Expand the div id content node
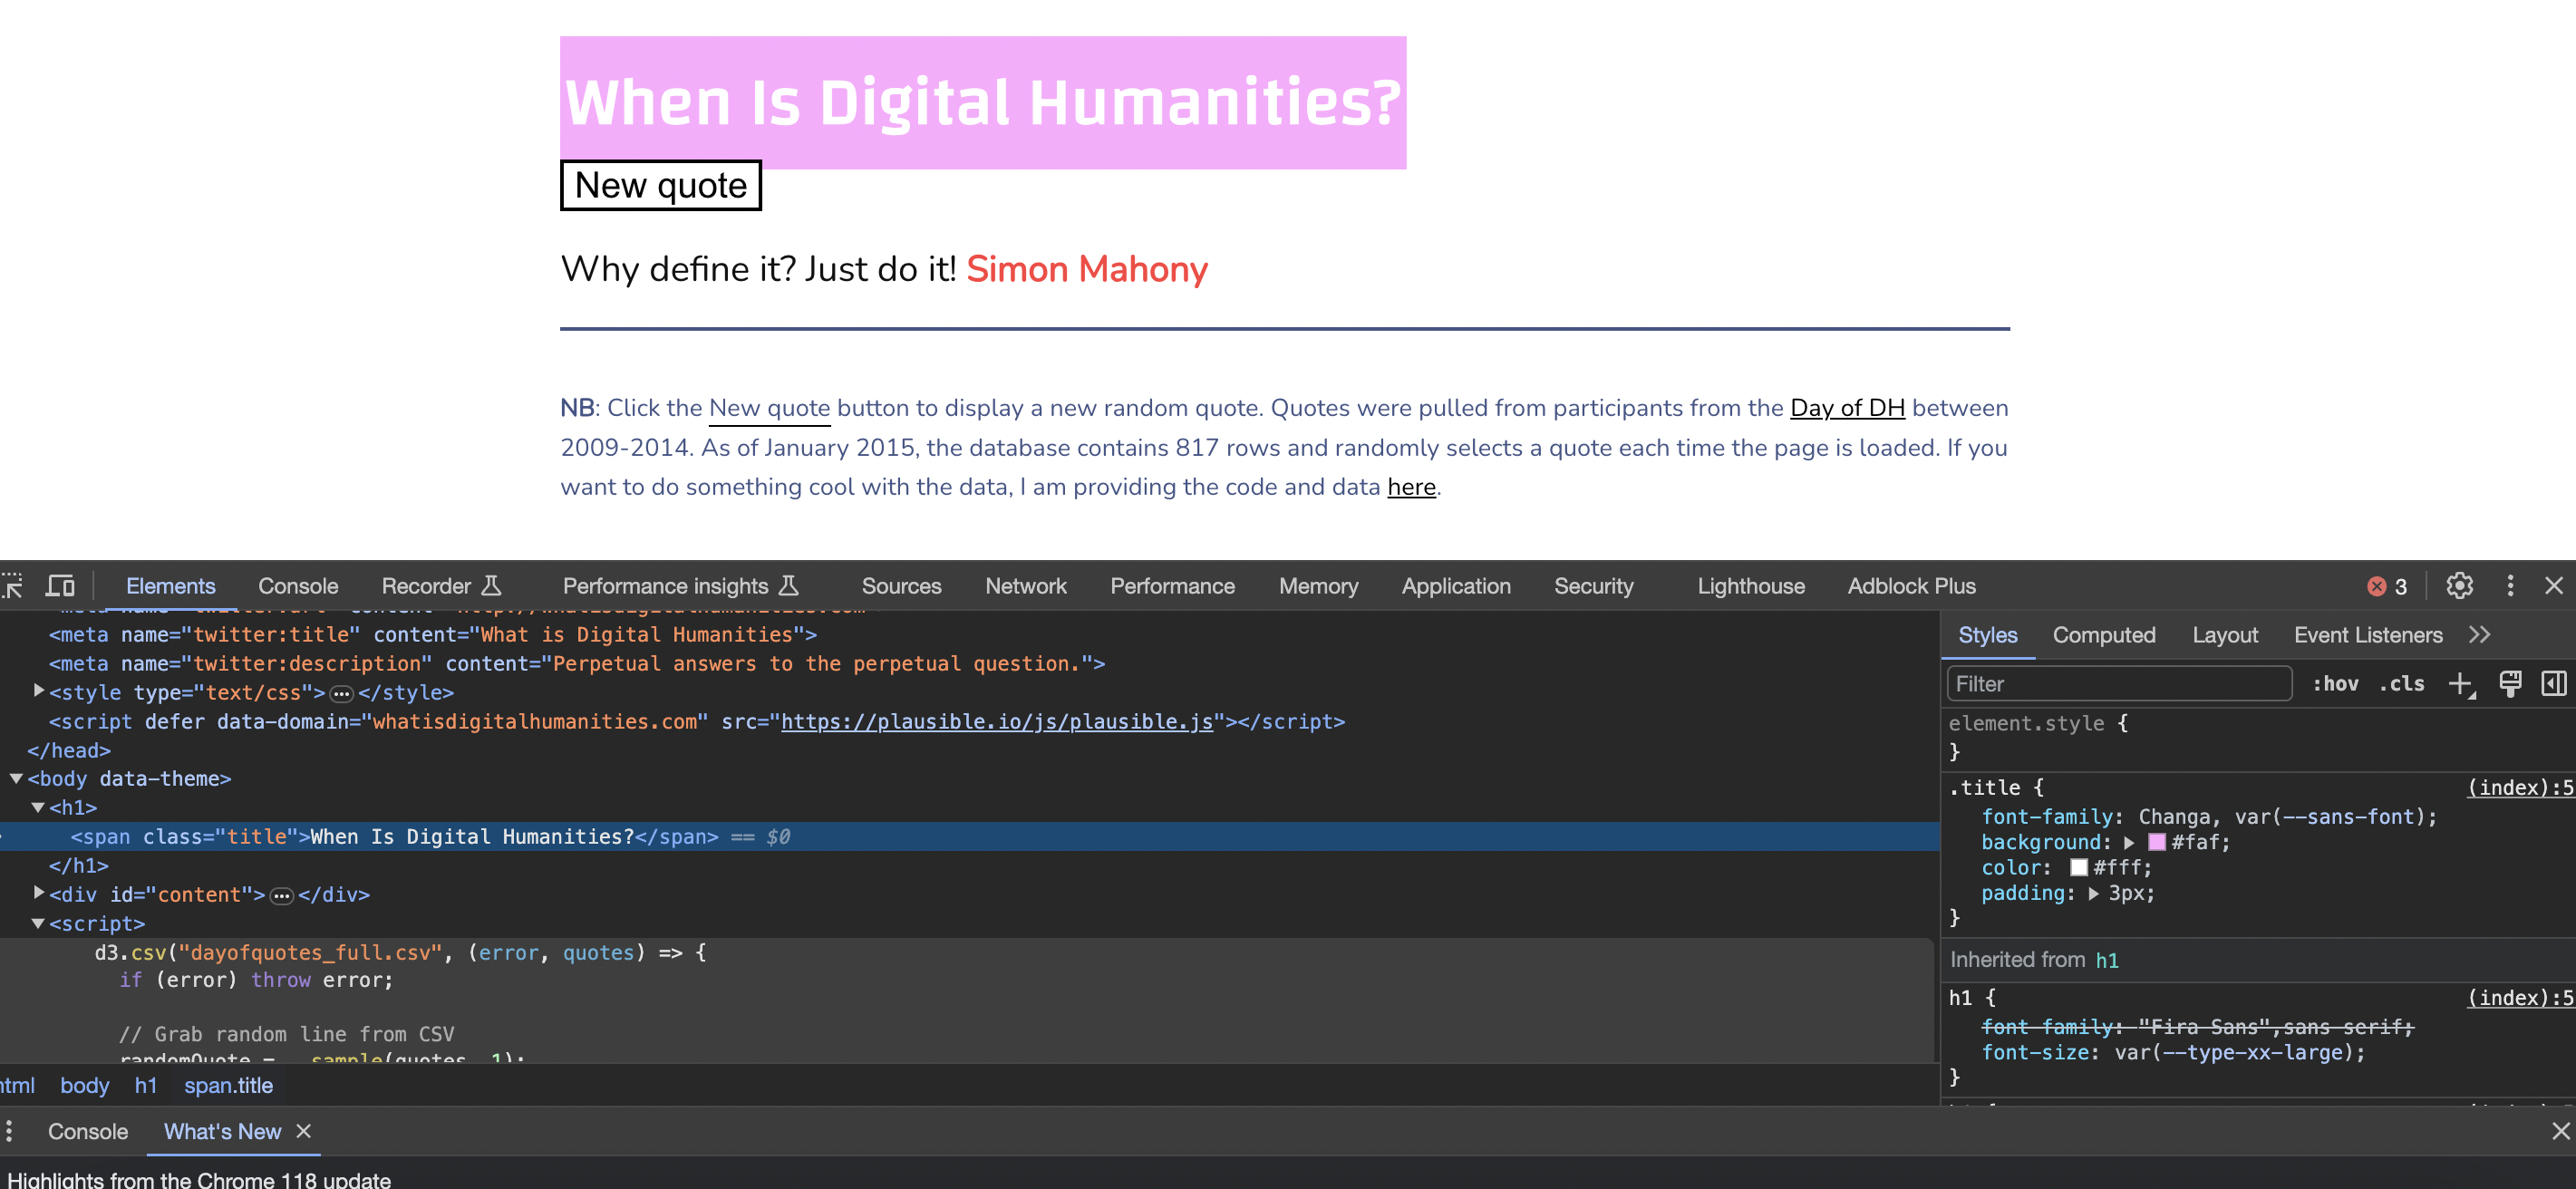 [x=39, y=893]
